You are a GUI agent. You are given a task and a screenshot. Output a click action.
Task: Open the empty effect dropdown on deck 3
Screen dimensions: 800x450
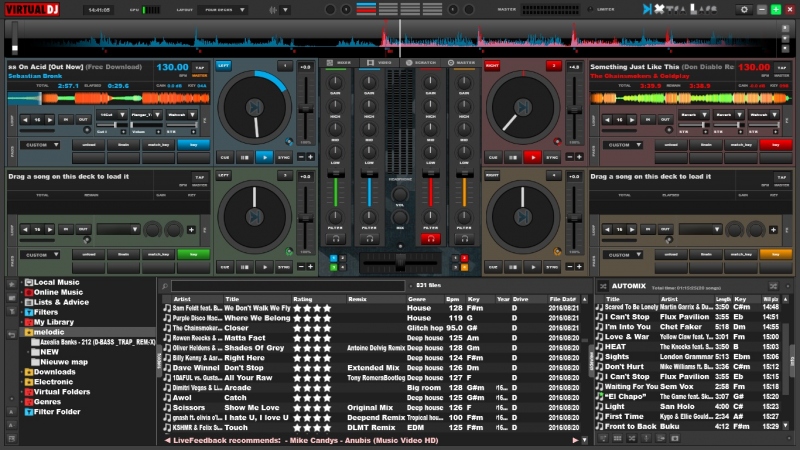(x=118, y=230)
